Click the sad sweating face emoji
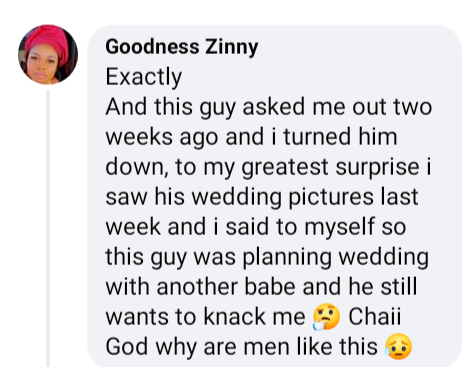Screen dimensions: 466x367 [398, 346]
